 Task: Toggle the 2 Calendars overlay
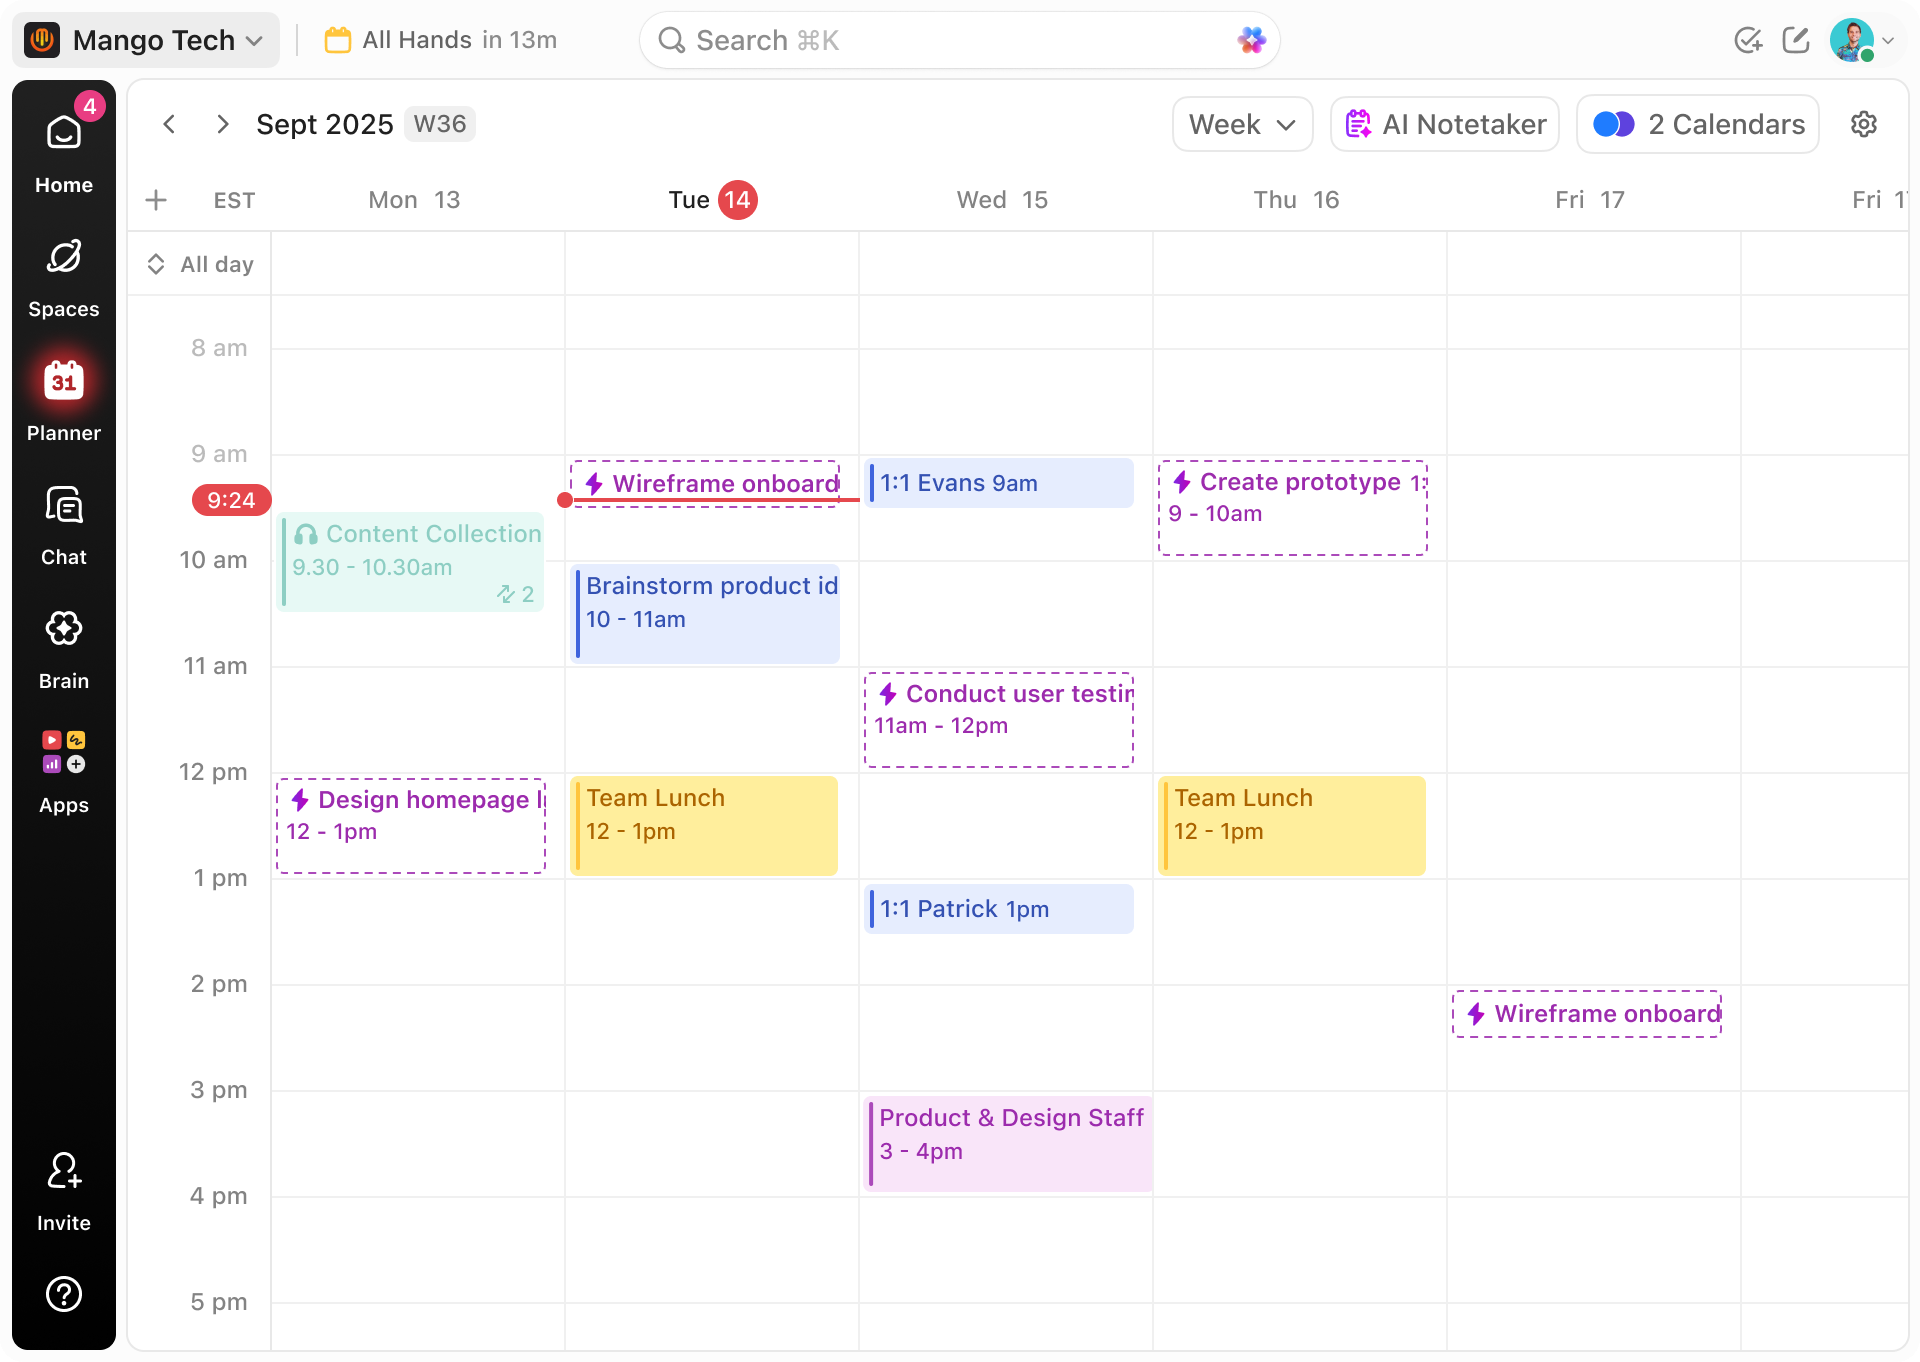(x=1697, y=124)
